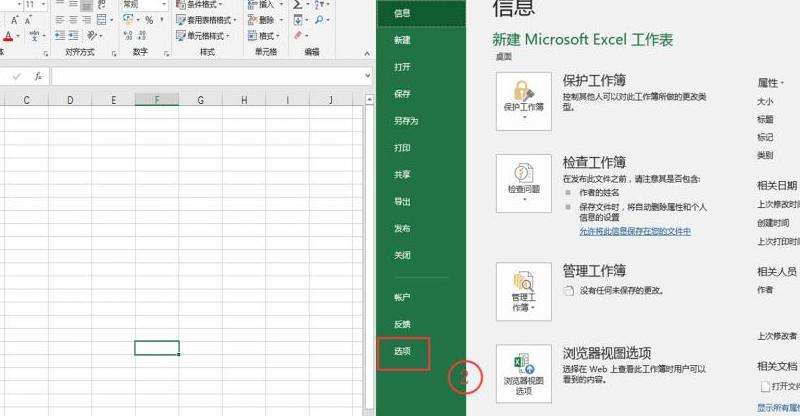Open the 数字 dialog launcher
The height and width of the screenshot is (416, 800).
[x=166, y=54]
